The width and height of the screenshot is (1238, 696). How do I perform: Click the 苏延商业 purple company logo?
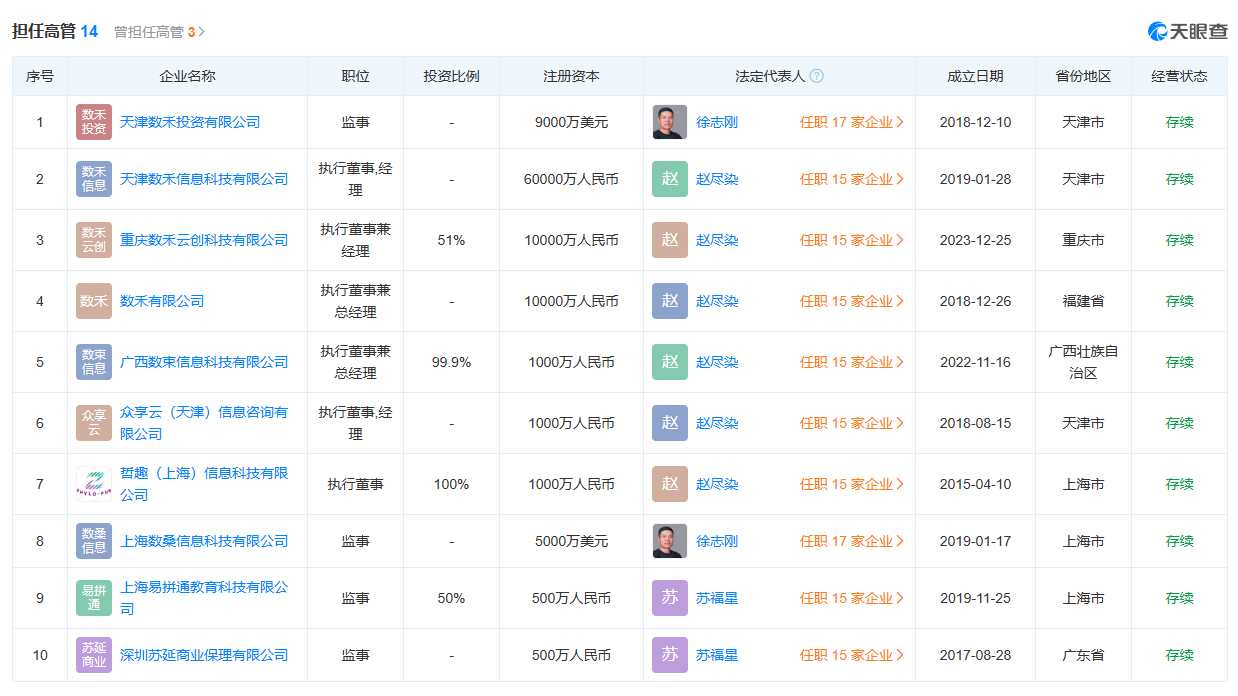[94, 655]
